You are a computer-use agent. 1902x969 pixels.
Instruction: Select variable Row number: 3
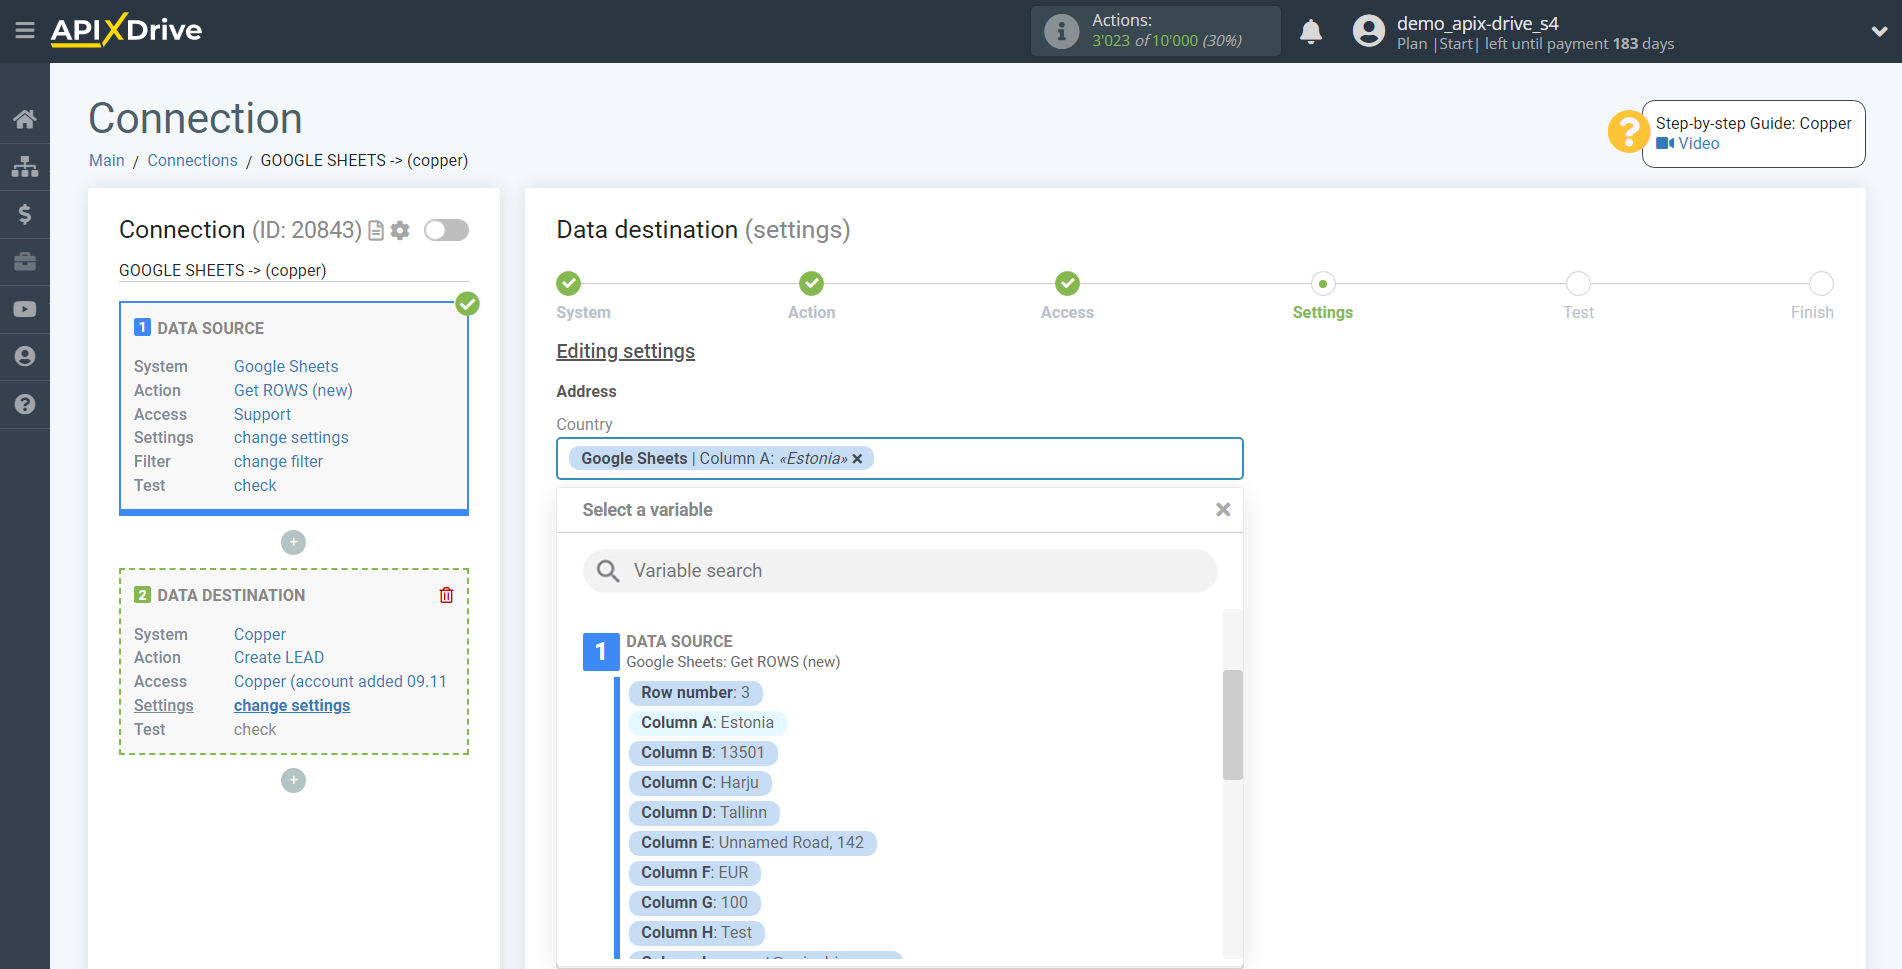pyautogui.click(x=695, y=693)
